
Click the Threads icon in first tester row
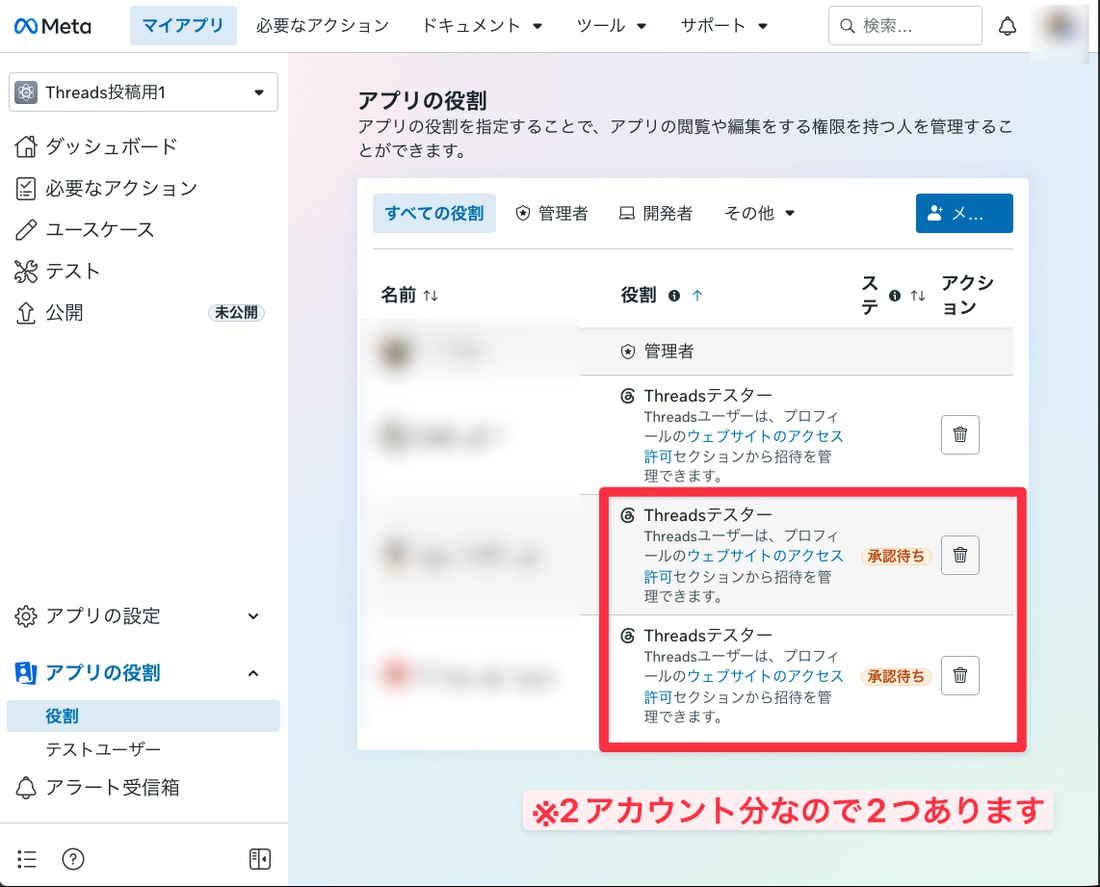coord(628,396)
